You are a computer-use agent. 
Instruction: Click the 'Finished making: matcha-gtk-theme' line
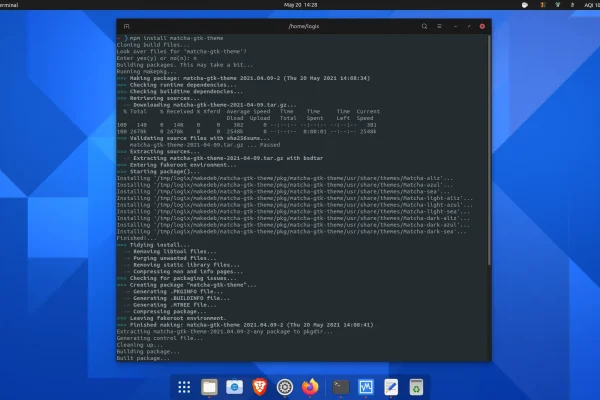click(245, 325)
